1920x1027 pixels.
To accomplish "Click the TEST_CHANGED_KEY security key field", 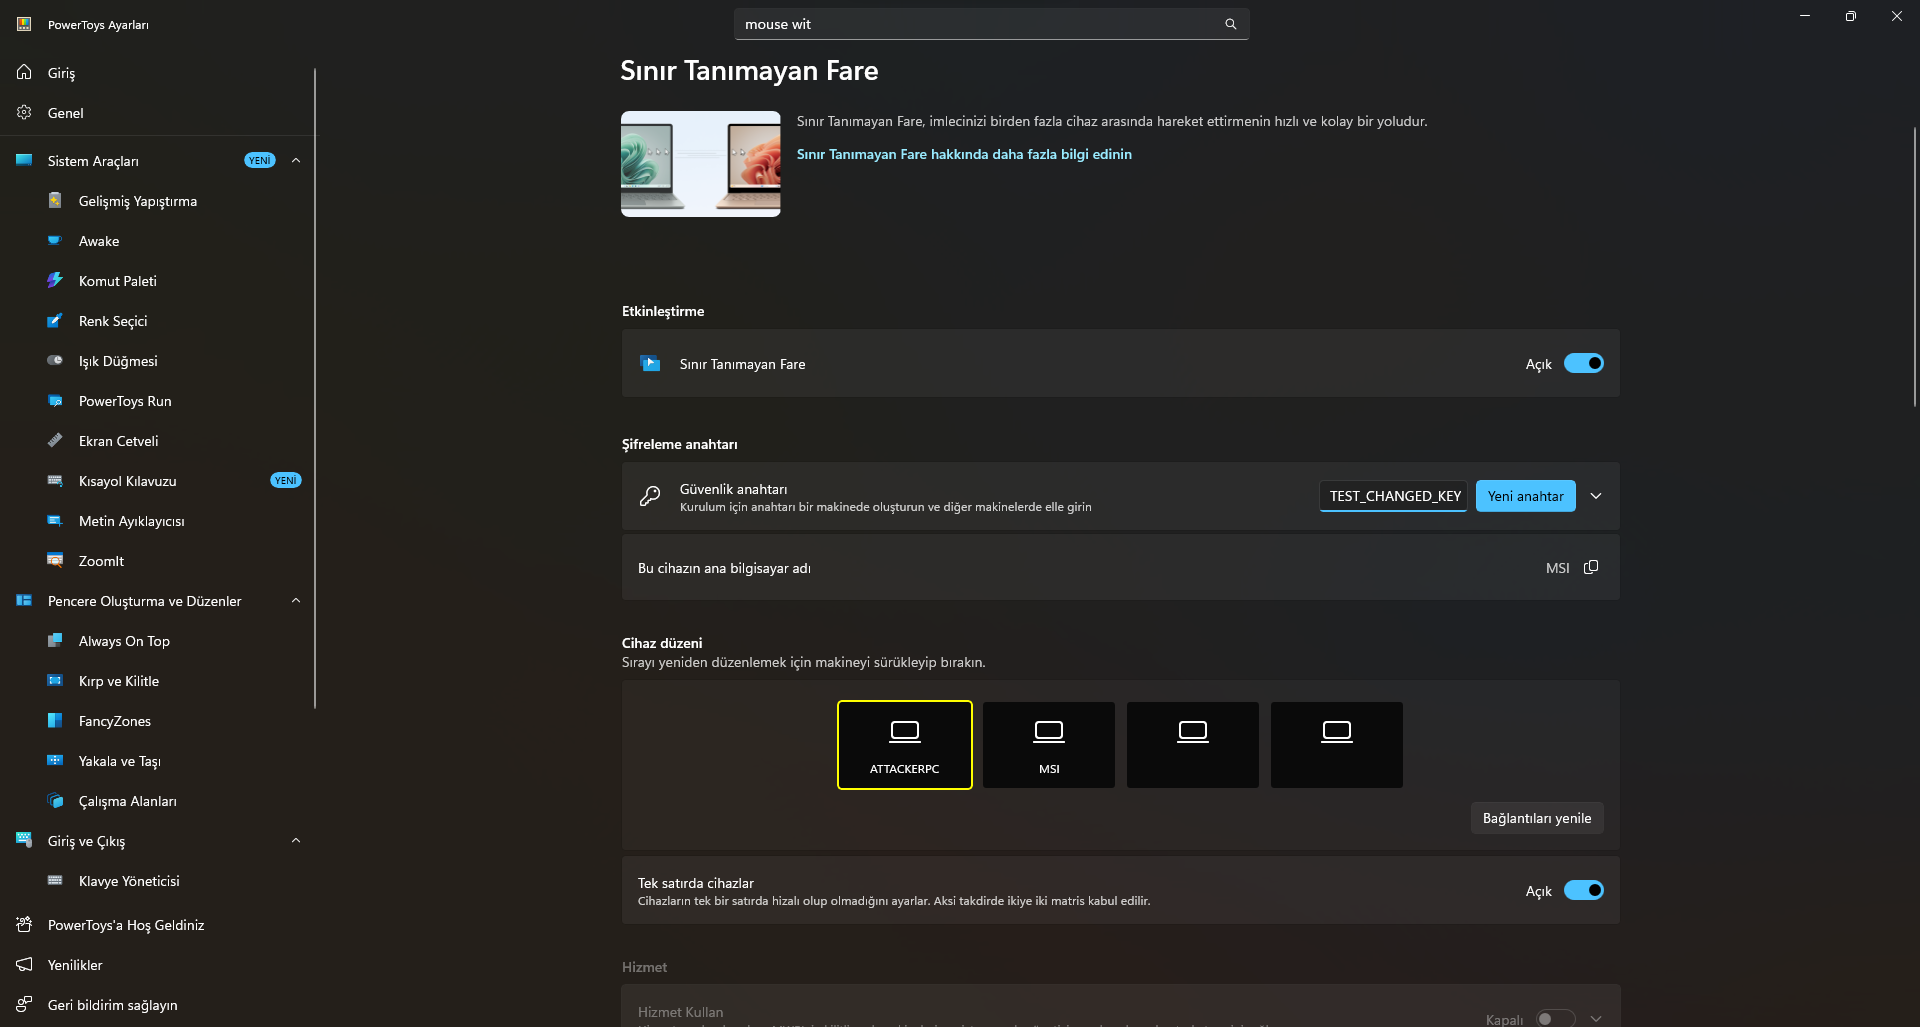I will coord(1394,496).
